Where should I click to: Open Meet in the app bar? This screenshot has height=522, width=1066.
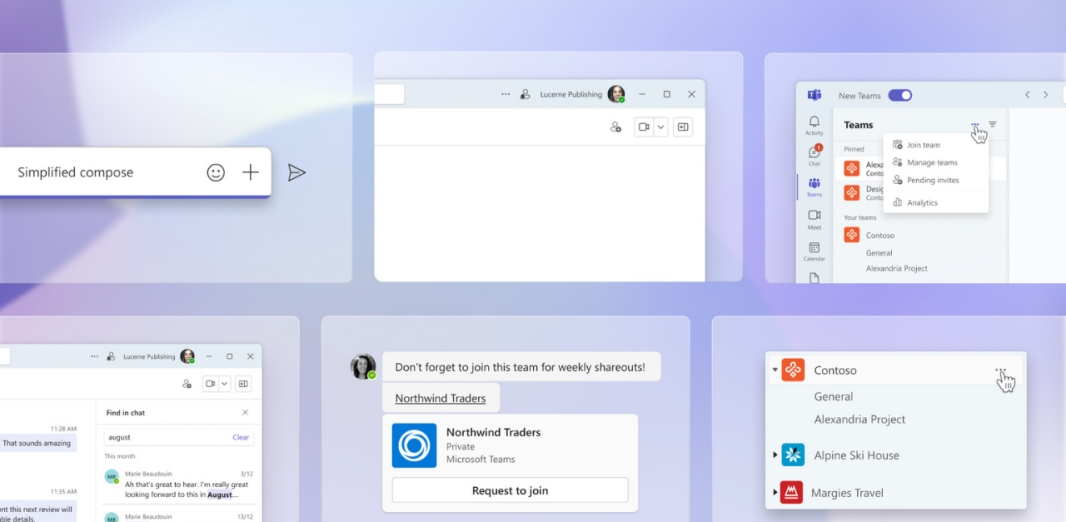[x=814, y=220]
